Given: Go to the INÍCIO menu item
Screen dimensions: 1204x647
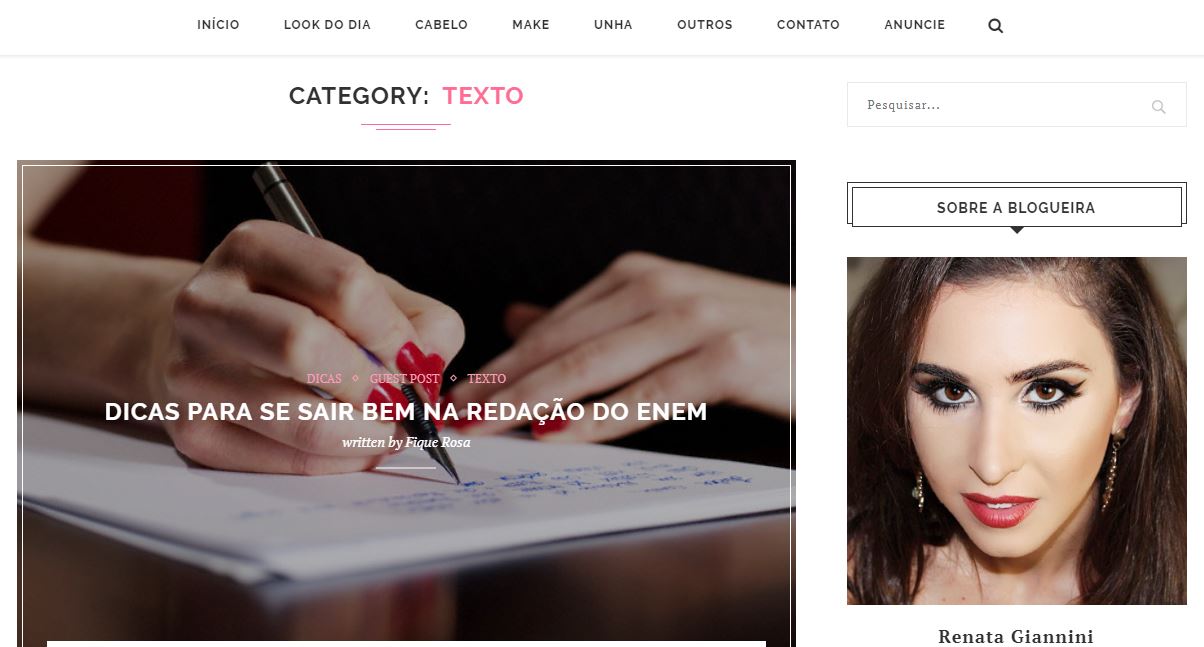Looking at the screenshot, I should (218, 25).
